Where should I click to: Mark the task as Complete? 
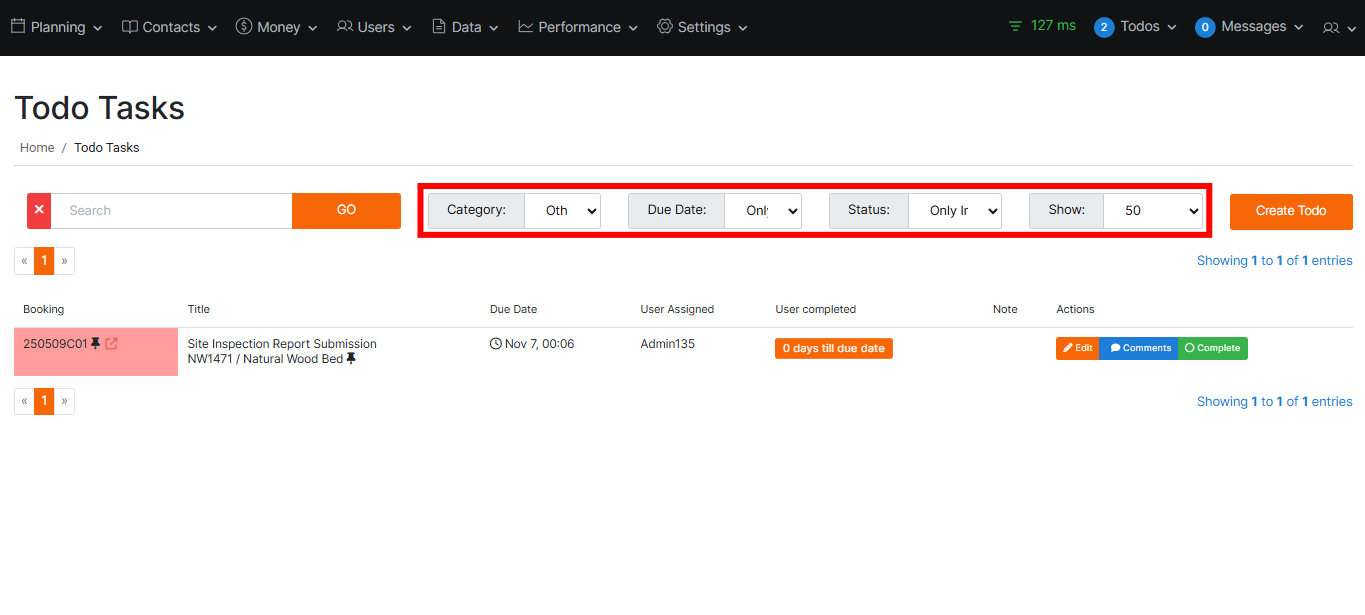pyautogui.click(x=1212, y=348)
